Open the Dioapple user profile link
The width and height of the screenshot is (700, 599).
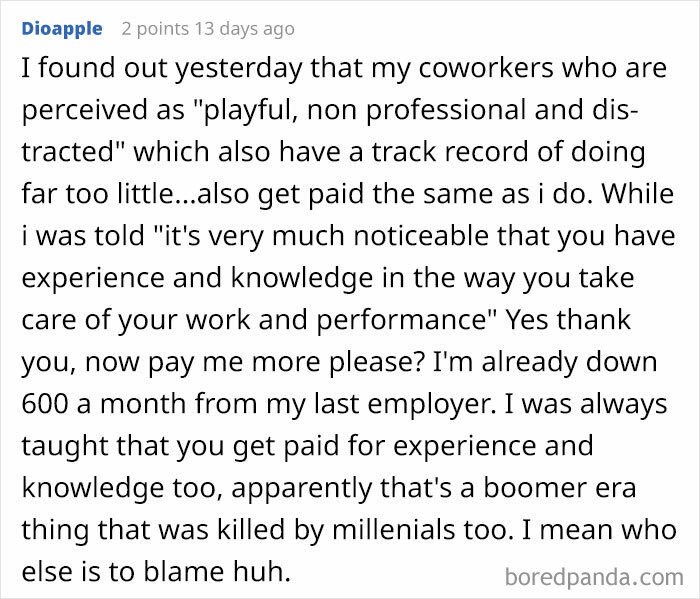61,28
